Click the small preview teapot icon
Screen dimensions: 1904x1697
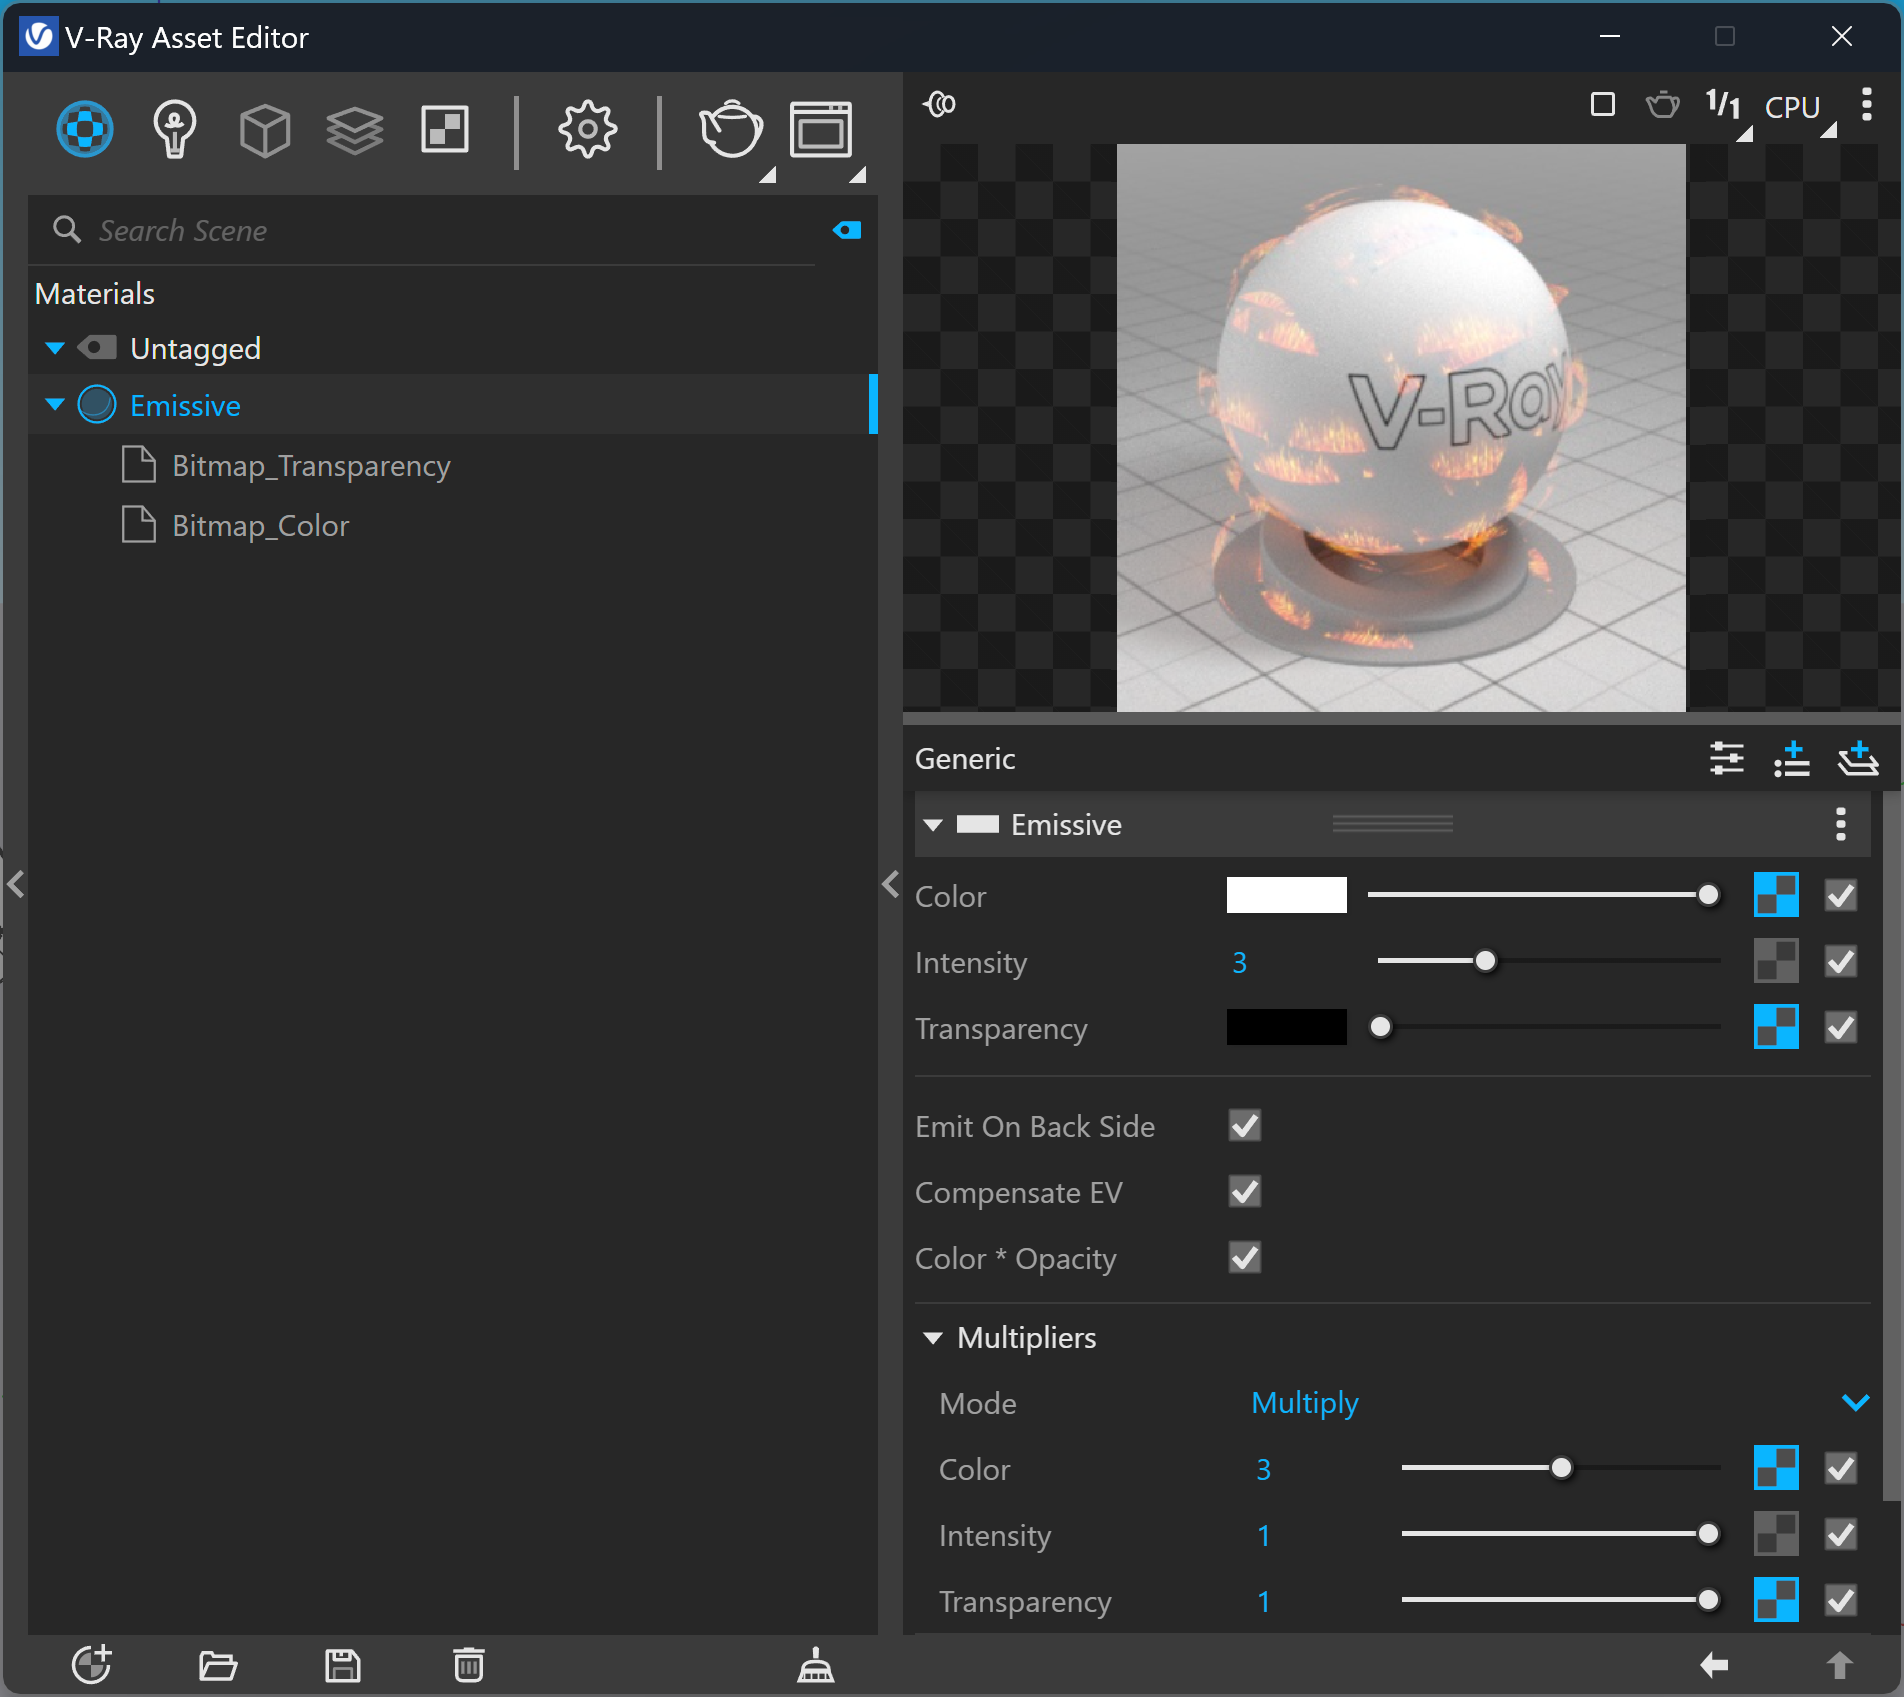pyautogui.click(x=1662, y=104)
